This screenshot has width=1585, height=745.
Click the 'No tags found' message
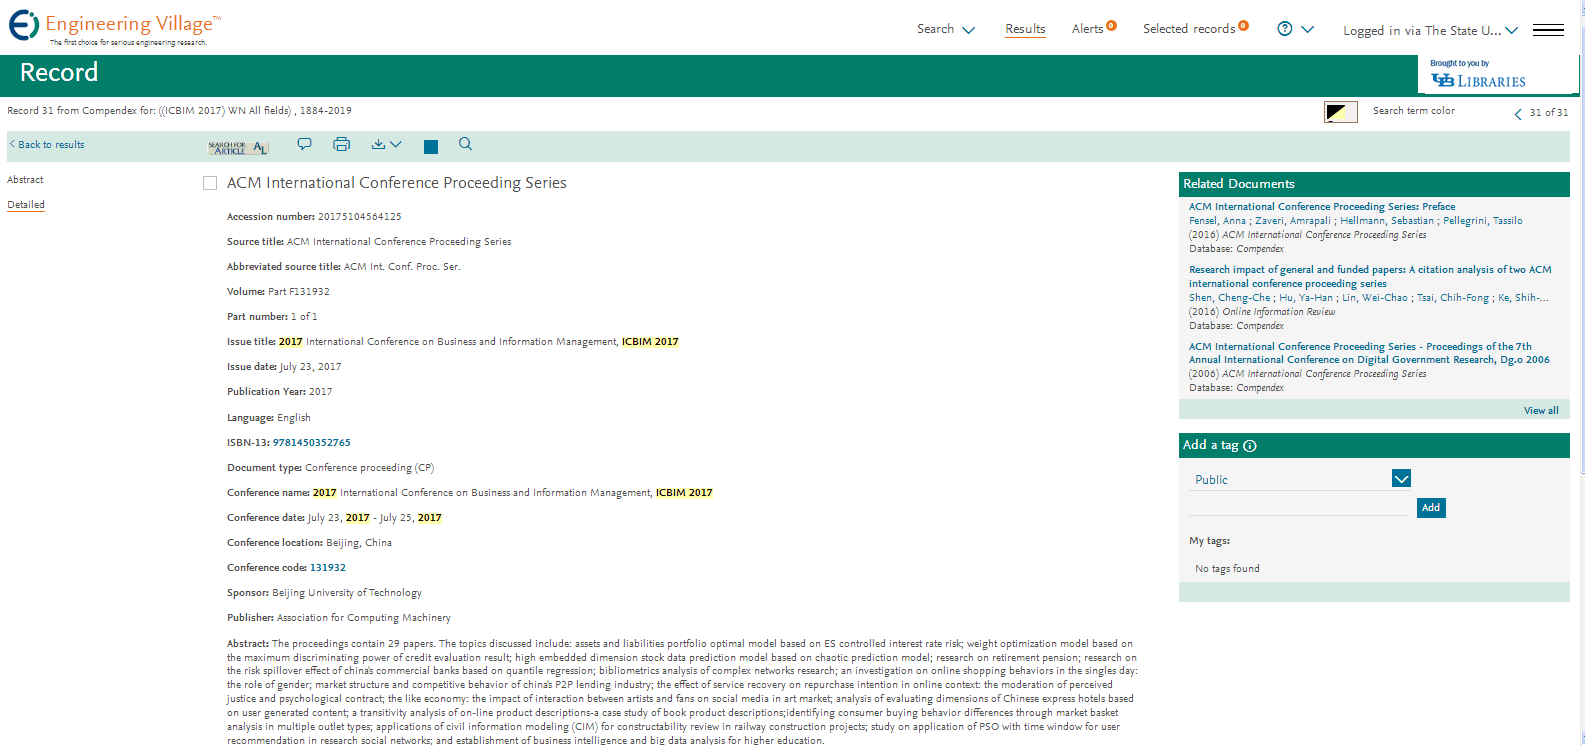tap(1227, 569)
